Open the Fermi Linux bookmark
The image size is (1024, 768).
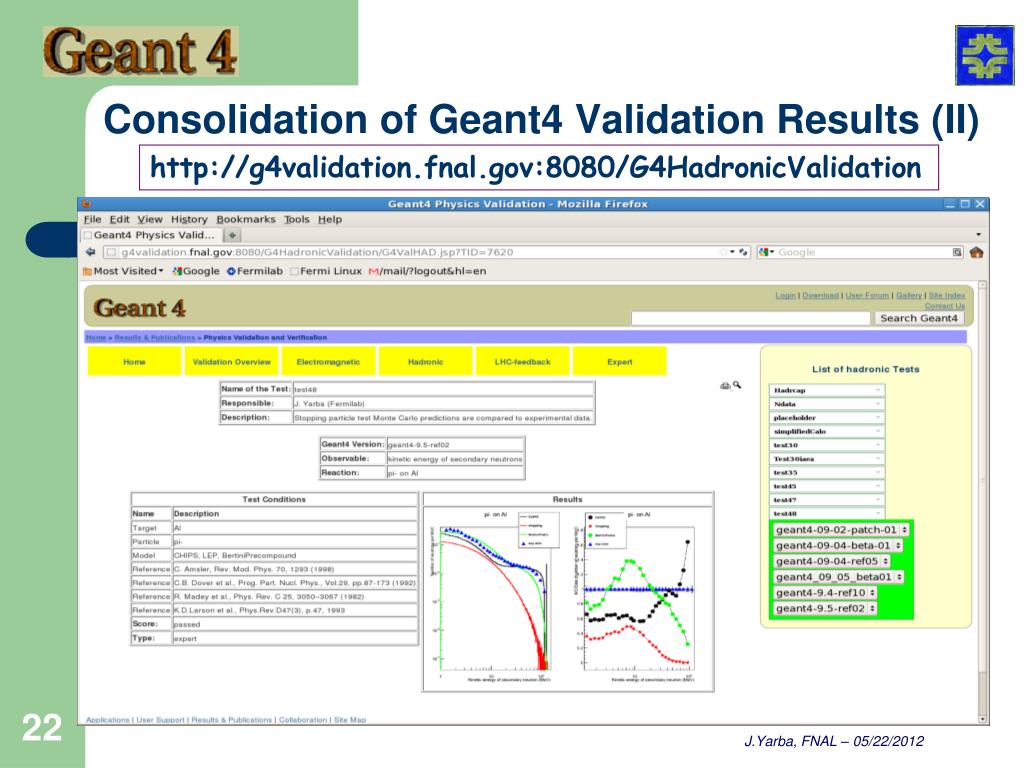(x=326, y=271)
